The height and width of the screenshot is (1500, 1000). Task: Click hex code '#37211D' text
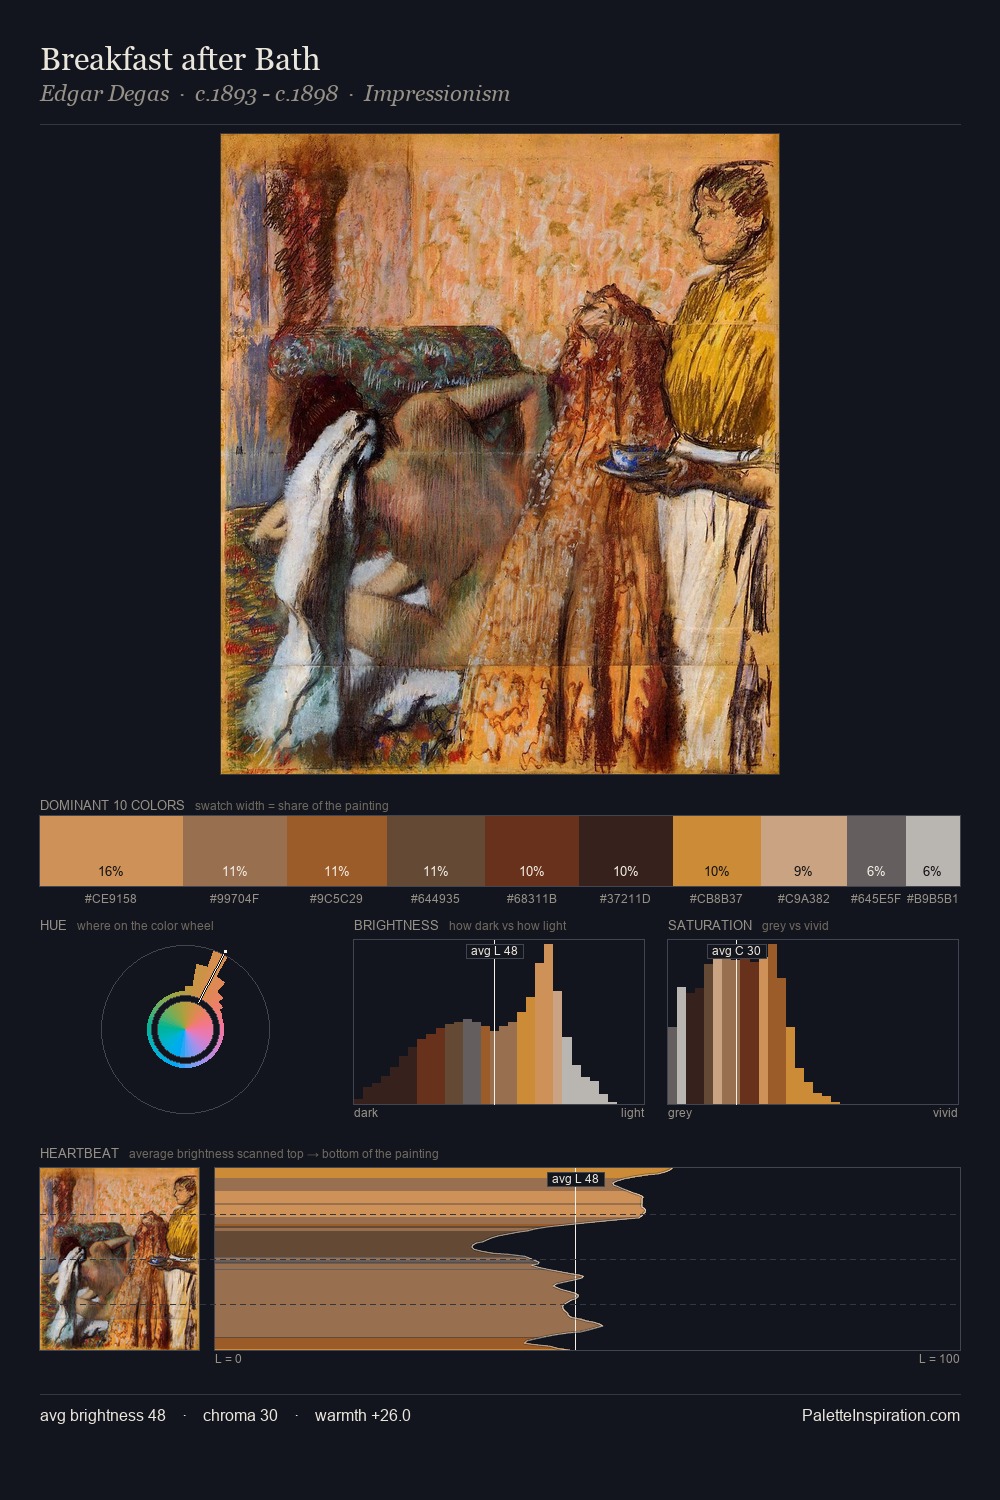(x=626, y=899)
